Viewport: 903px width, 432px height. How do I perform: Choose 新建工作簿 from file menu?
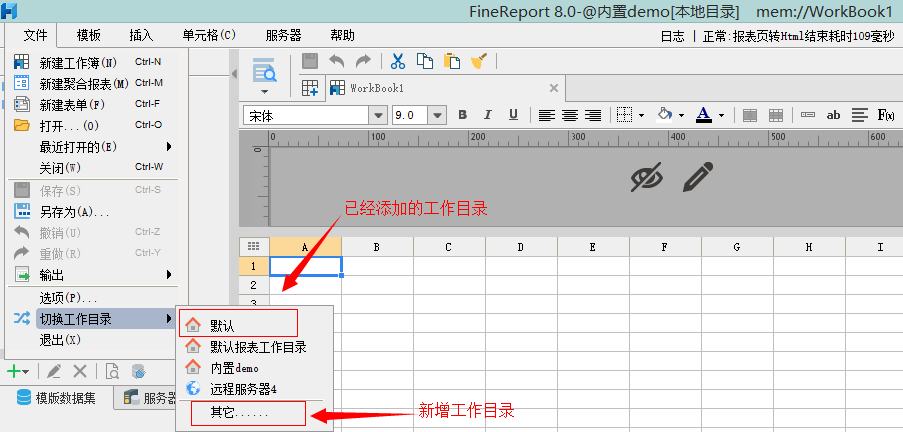click(x=92, y=62)
